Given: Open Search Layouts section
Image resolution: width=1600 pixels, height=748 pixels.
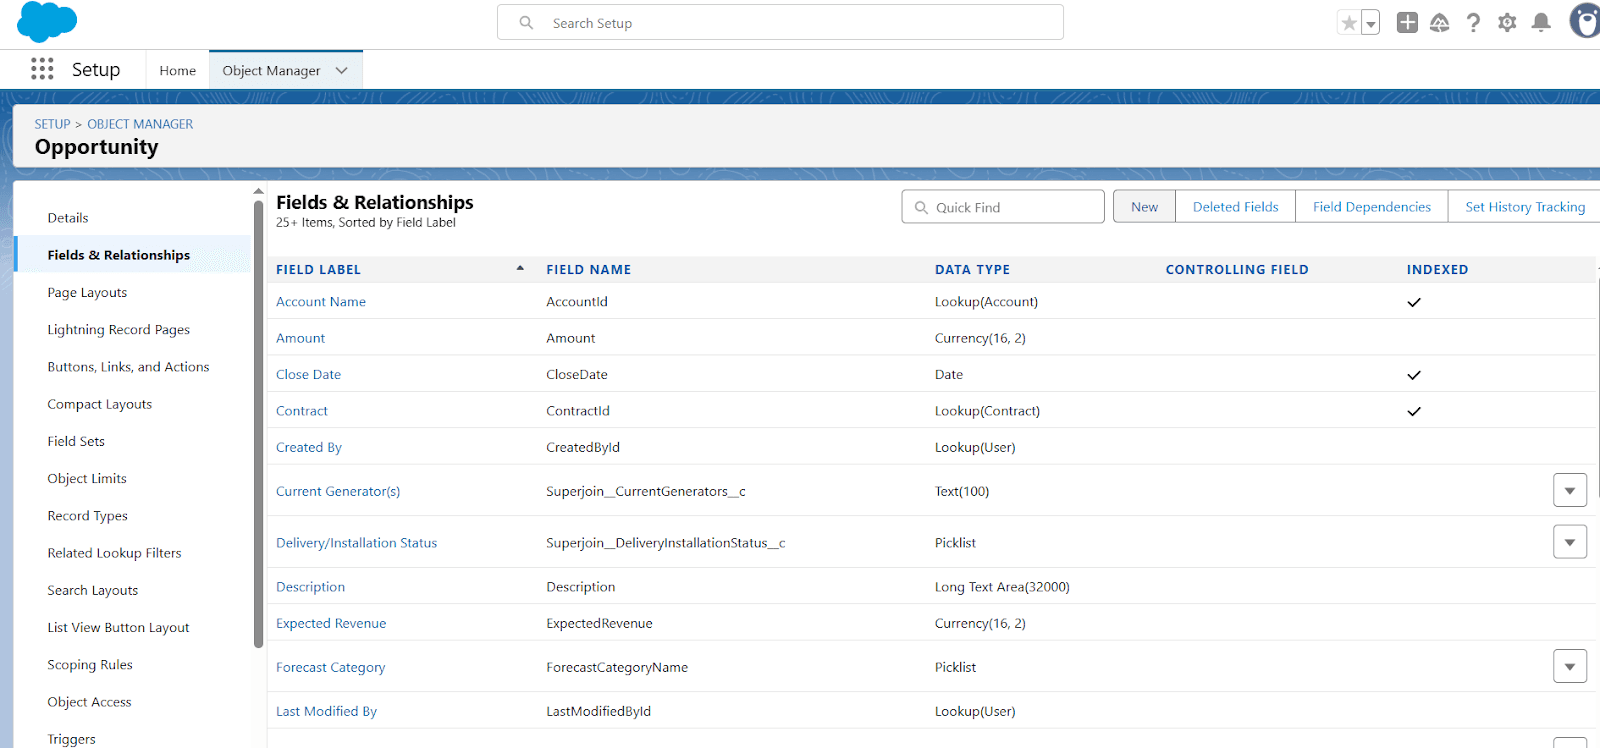Looking at the screenshot, I should tap(93, 591).
